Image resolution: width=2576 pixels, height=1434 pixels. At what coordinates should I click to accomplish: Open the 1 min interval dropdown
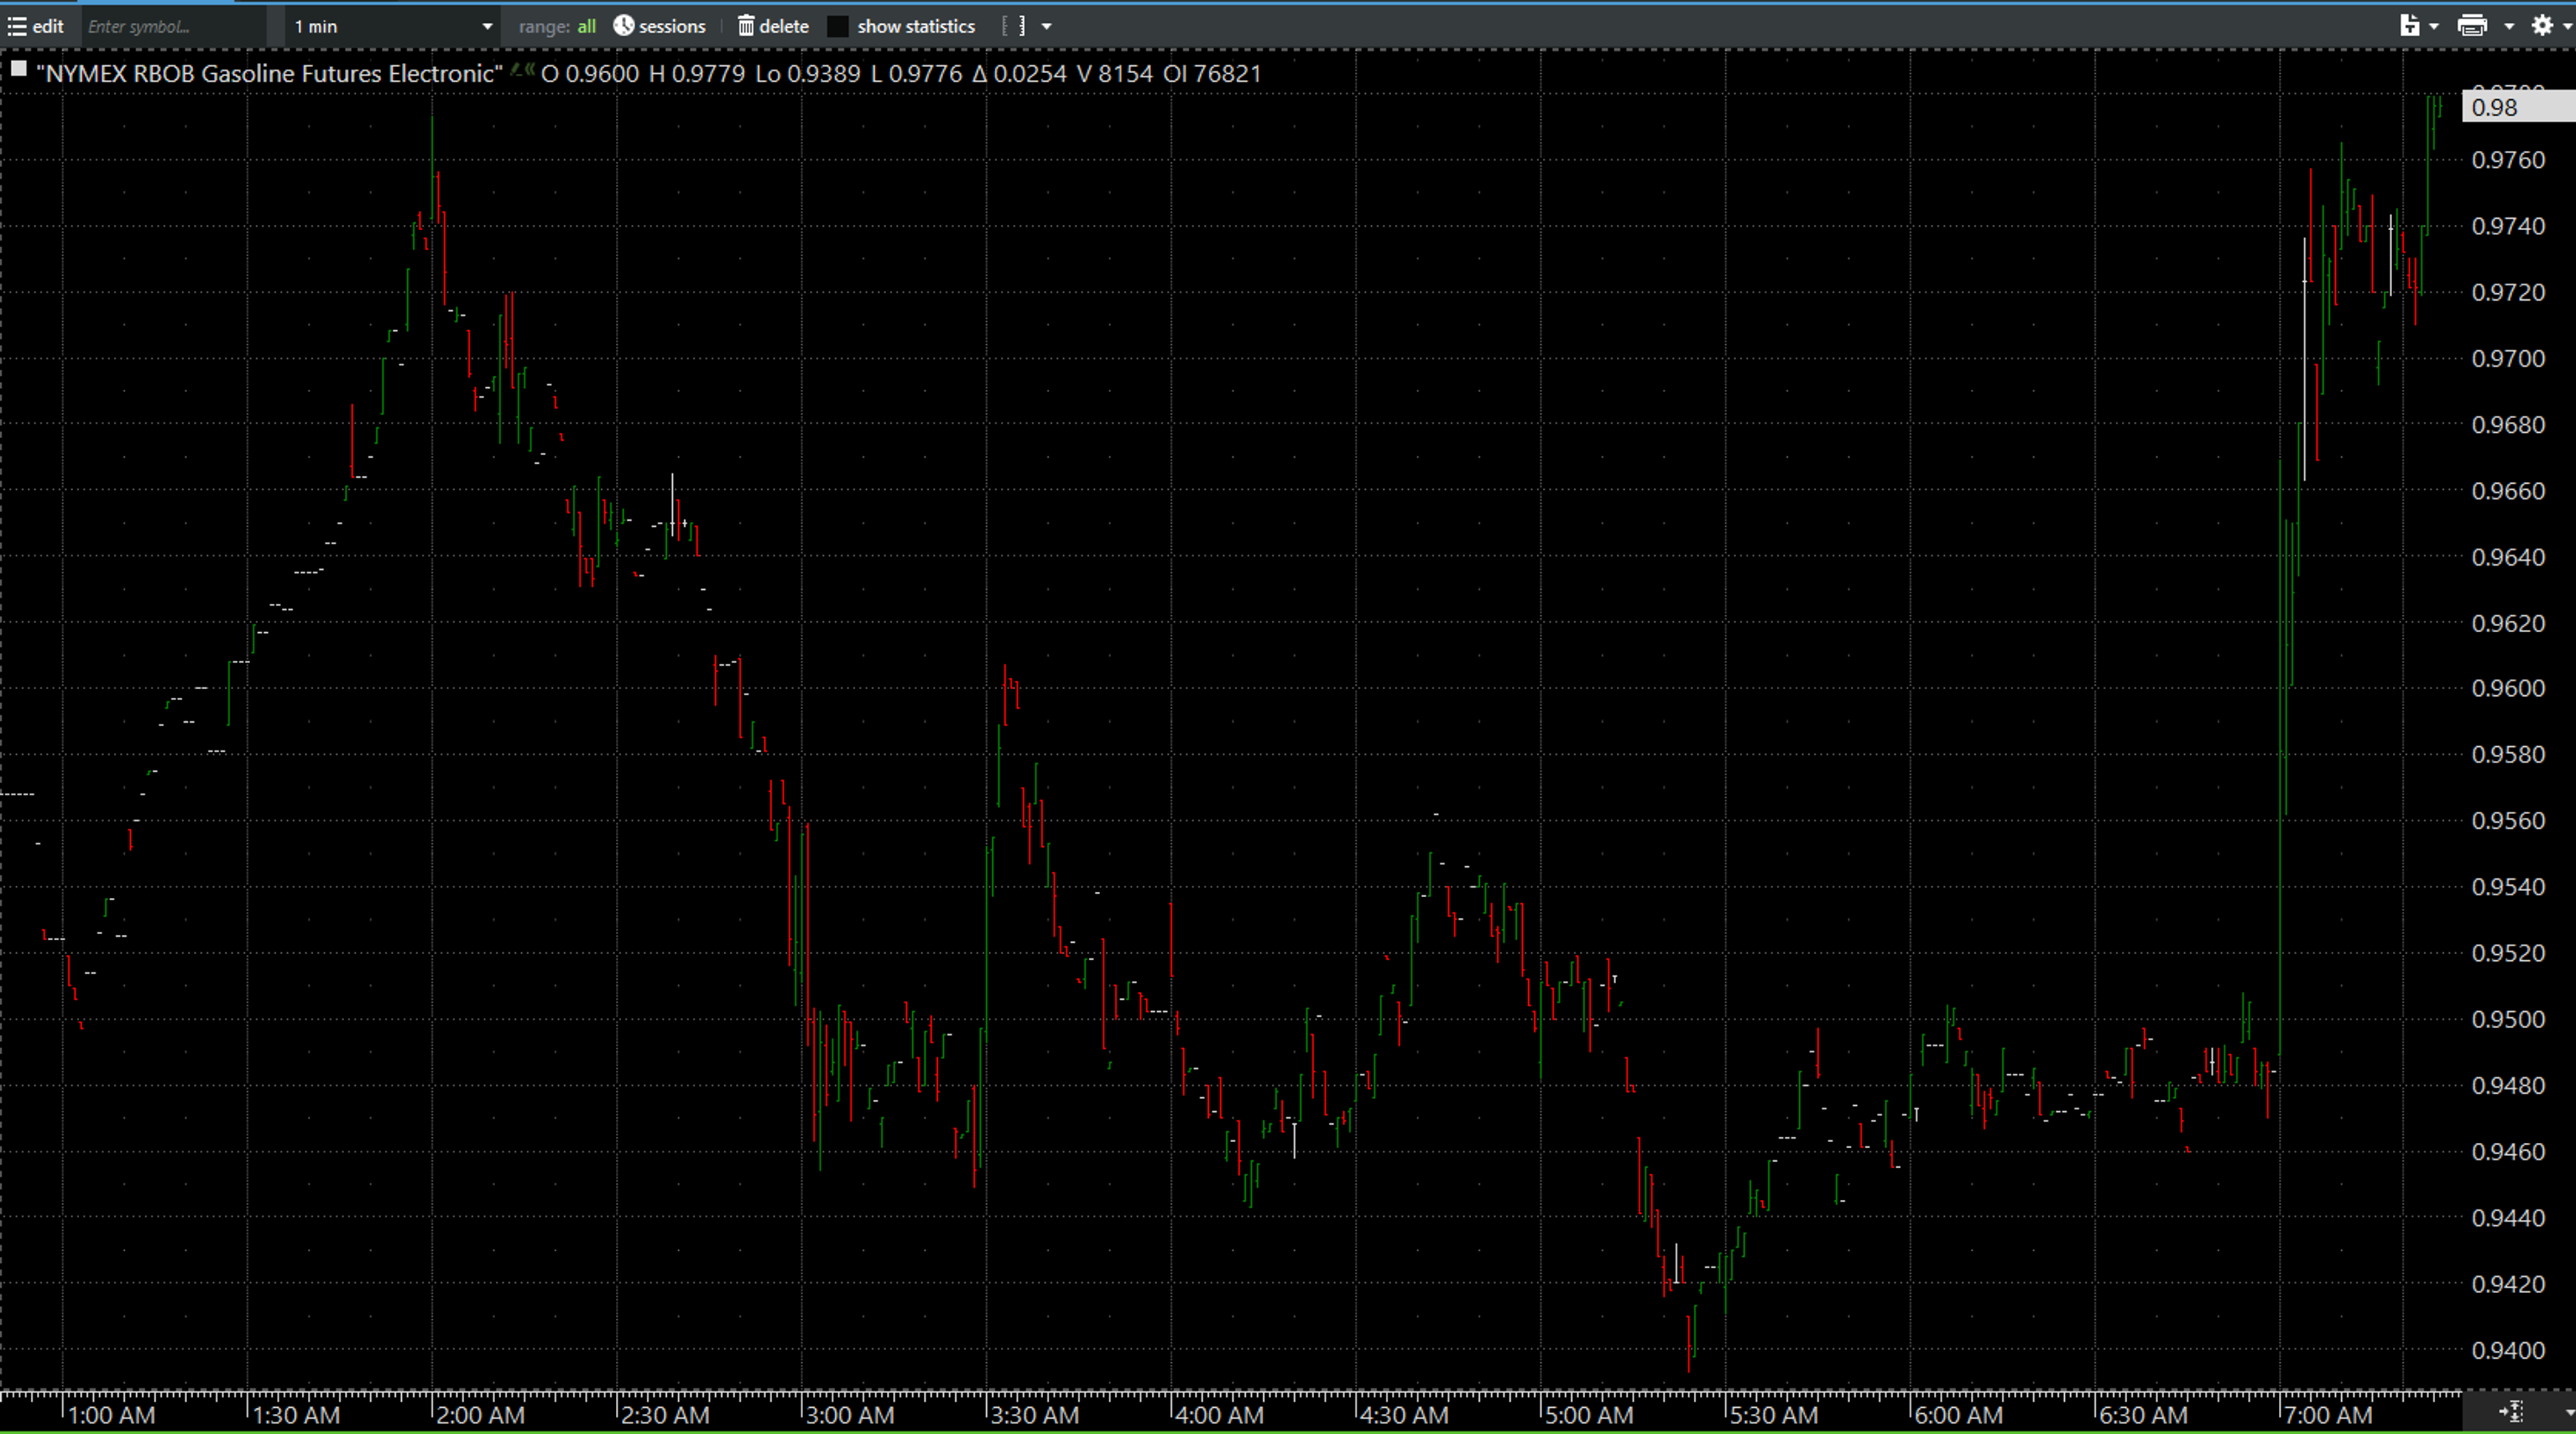[393, 26]
